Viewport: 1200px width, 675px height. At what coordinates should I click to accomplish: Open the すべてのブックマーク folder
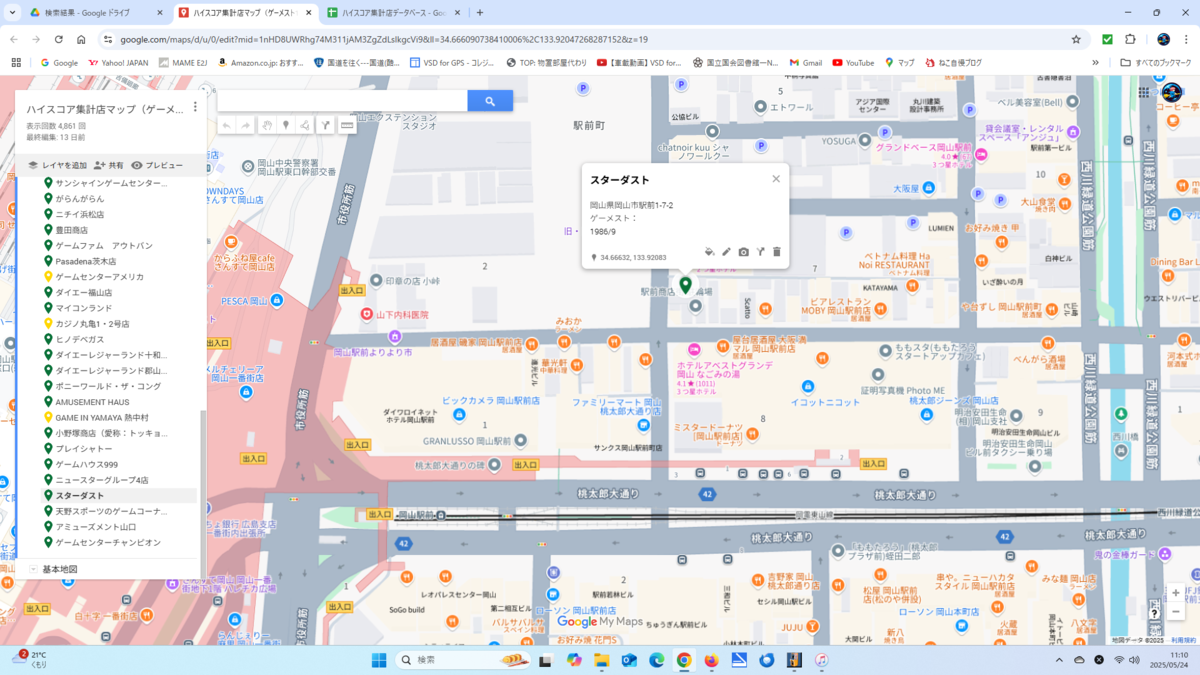[x=1155, y=62]
